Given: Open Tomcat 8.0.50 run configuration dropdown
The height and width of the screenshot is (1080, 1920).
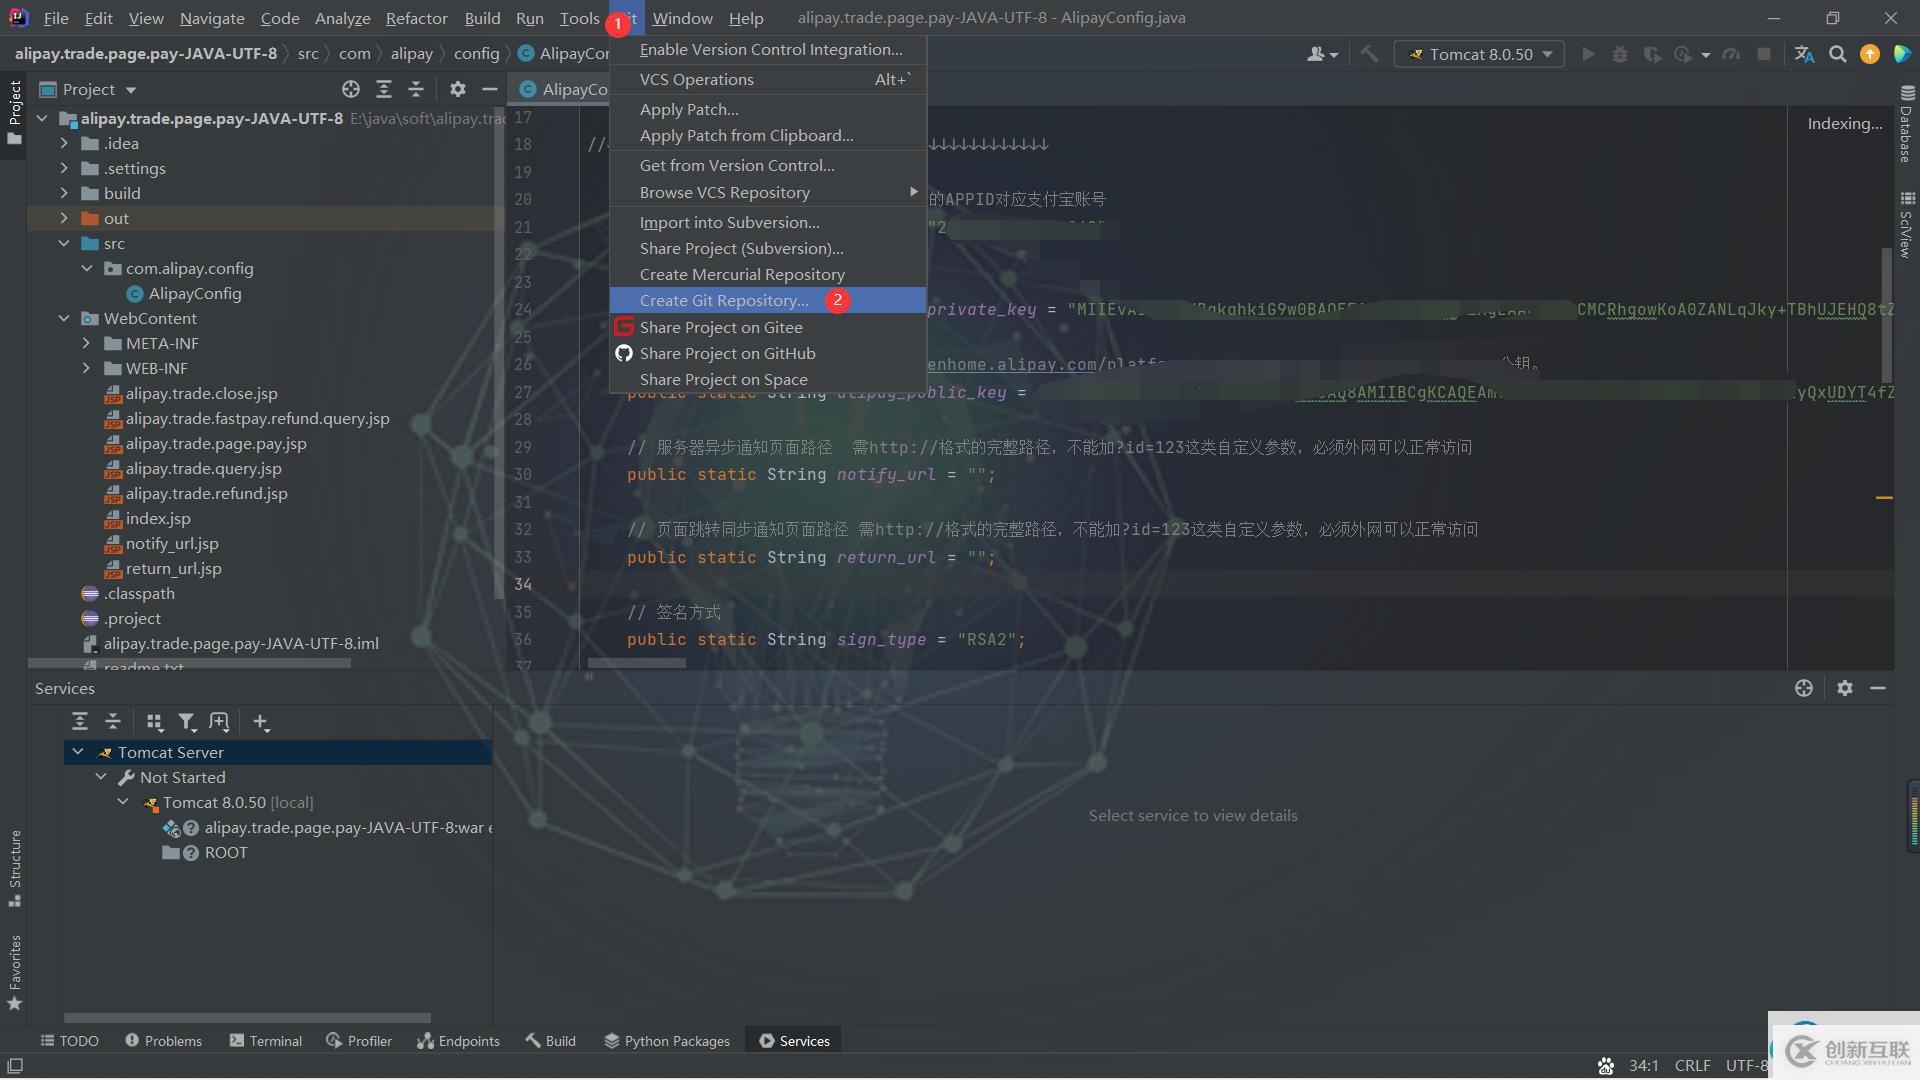Looking at the screenshot, I should [x=1480, y=54].
